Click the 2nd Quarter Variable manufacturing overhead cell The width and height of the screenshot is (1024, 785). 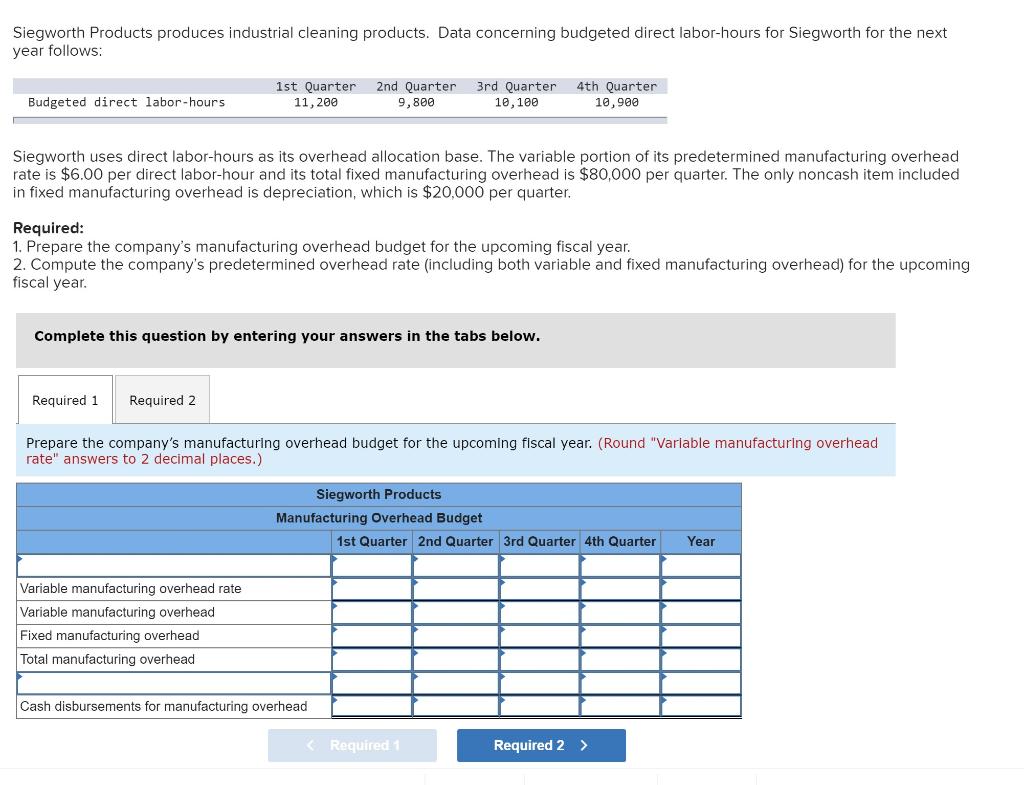455,612
